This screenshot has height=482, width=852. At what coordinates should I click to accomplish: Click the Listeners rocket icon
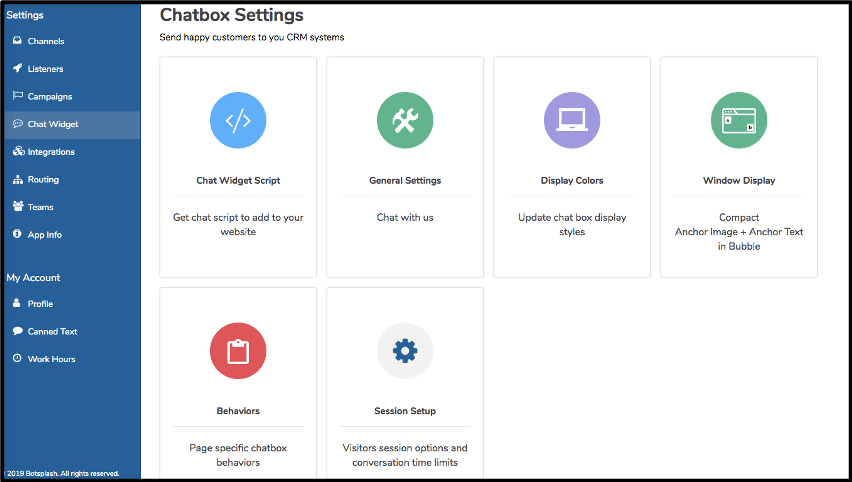pos(17,68)
